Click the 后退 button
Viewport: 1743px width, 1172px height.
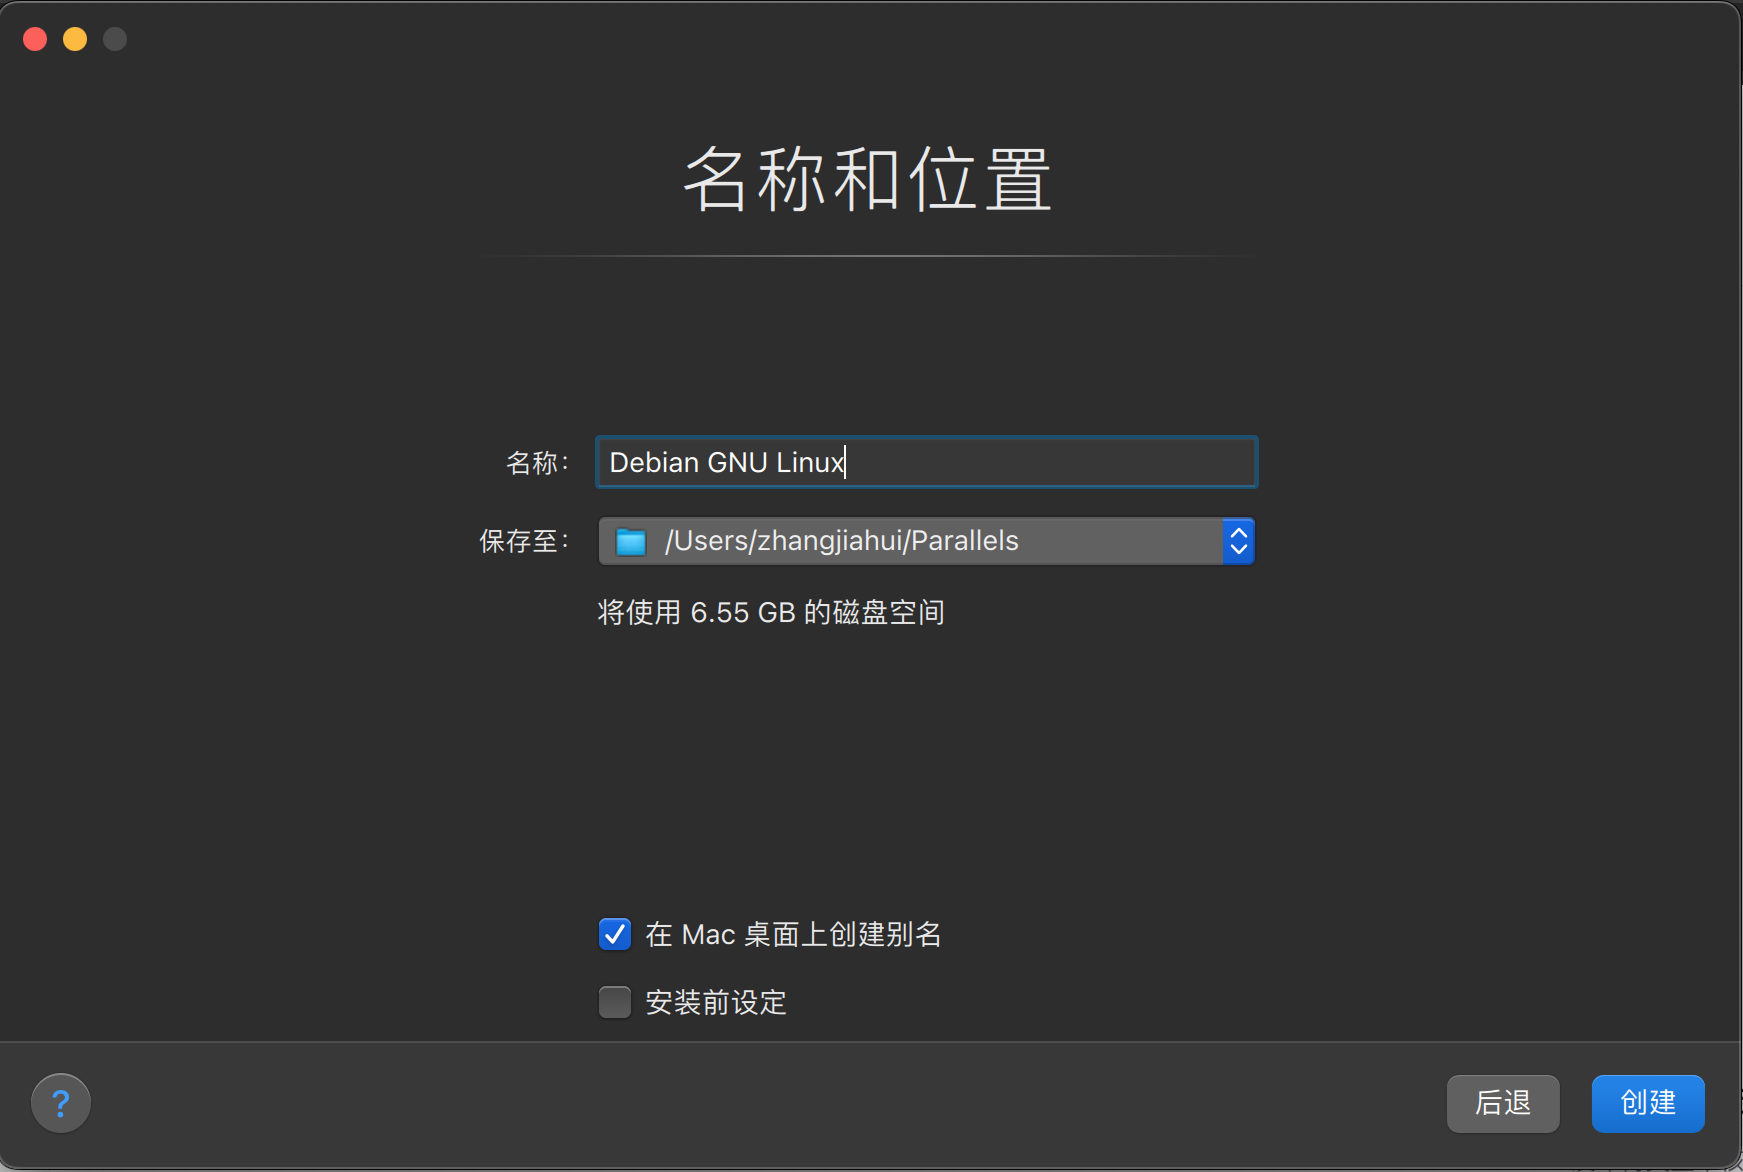(1503, 1103)
